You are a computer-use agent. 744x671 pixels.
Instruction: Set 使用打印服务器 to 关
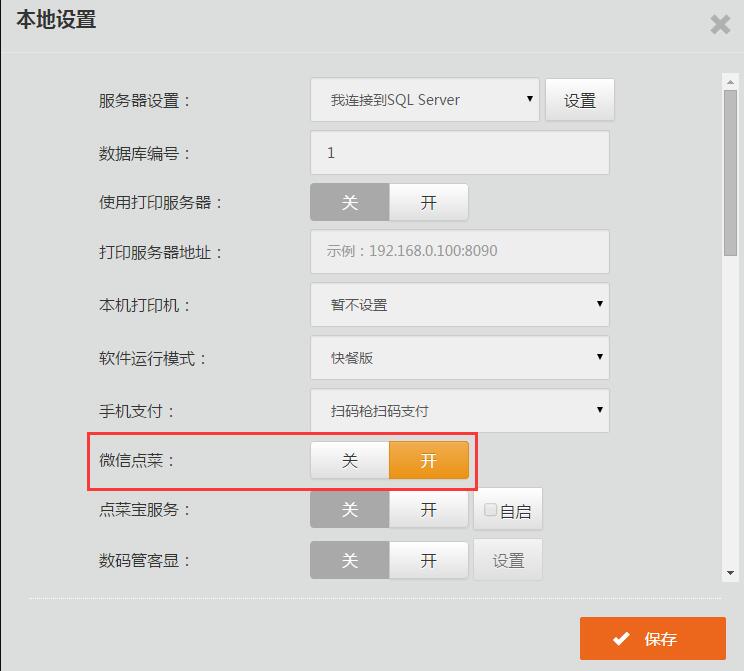[349, 203]
